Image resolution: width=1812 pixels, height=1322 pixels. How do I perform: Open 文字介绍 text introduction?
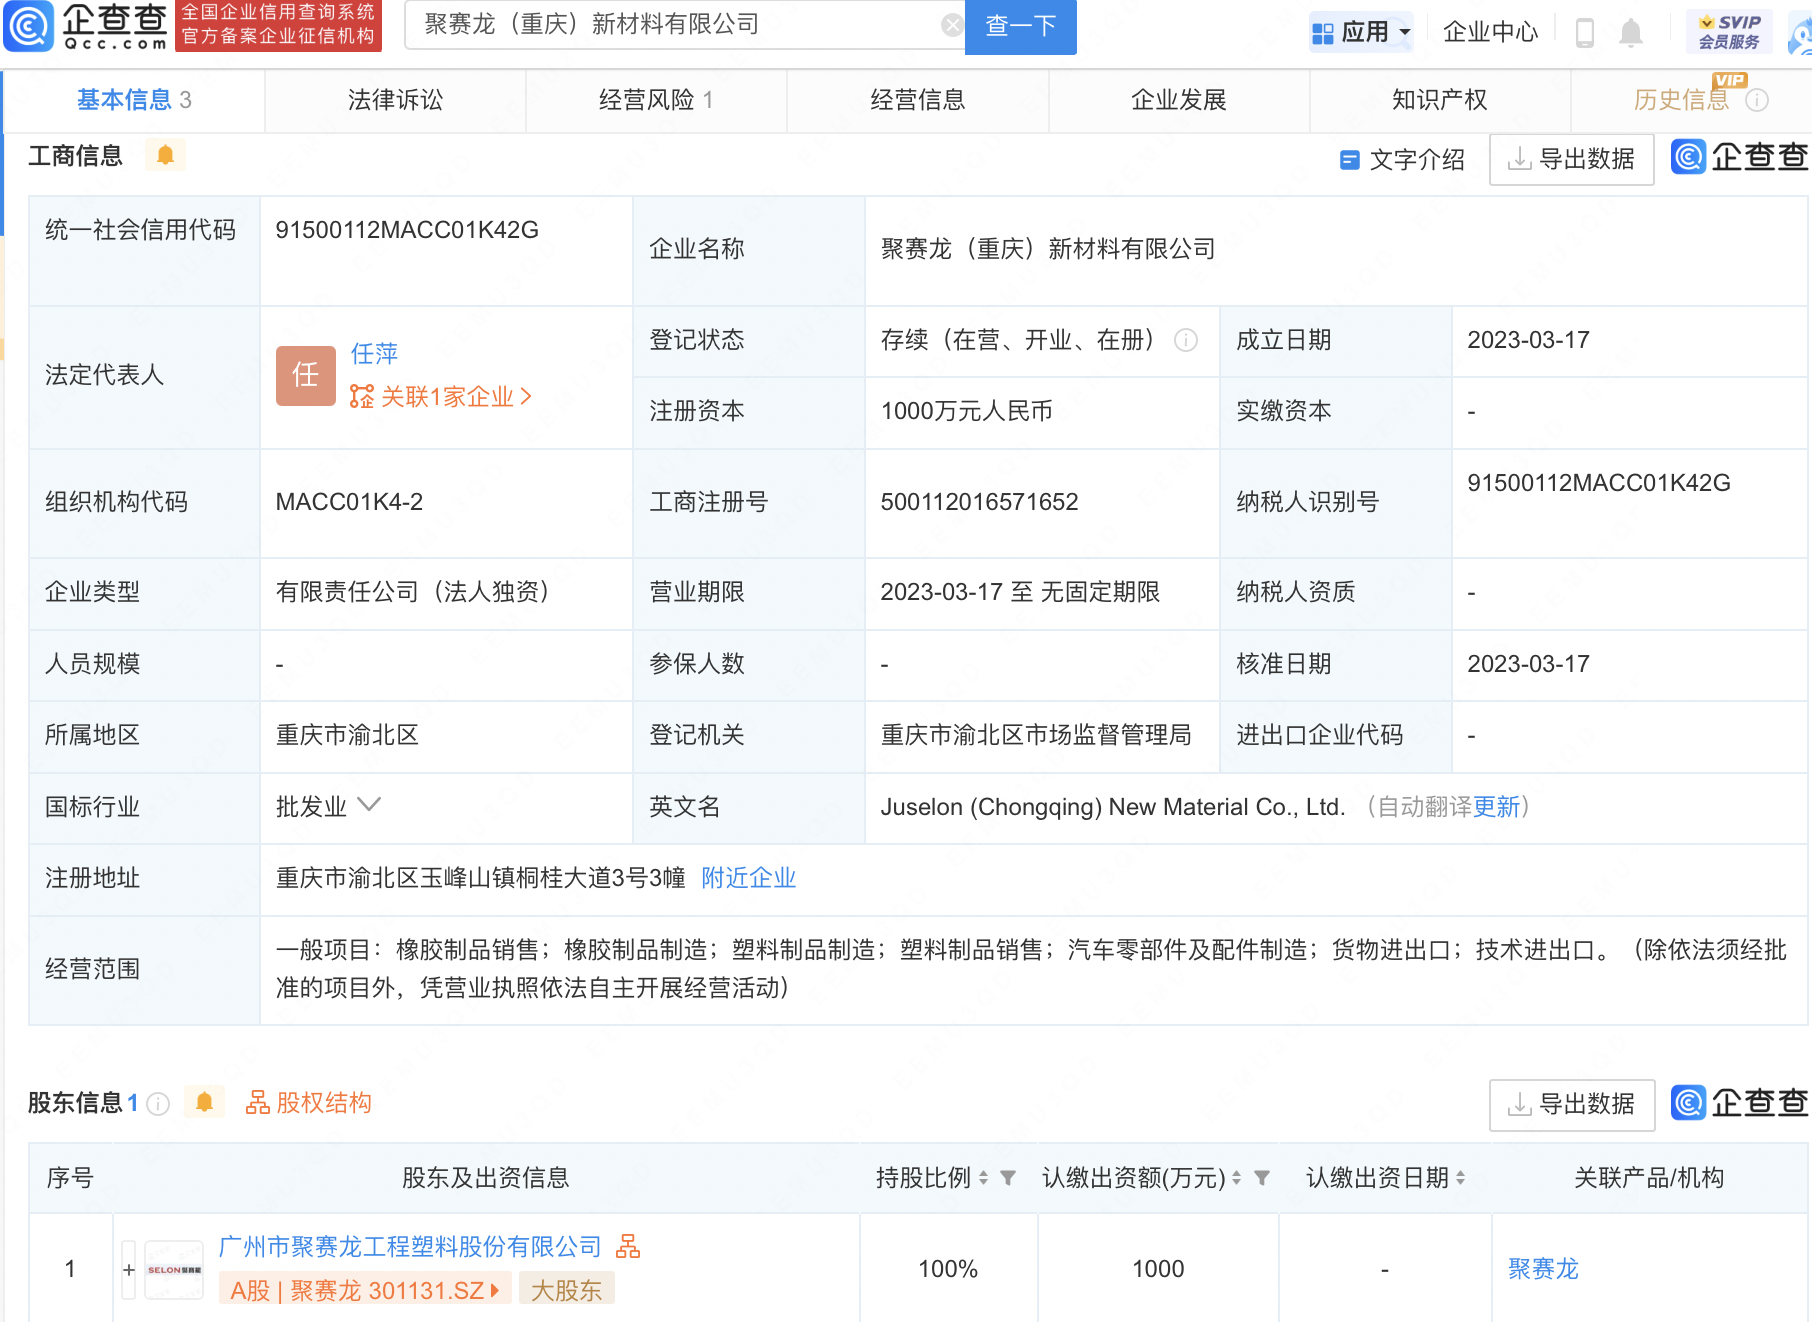(x=1402, y=160)
